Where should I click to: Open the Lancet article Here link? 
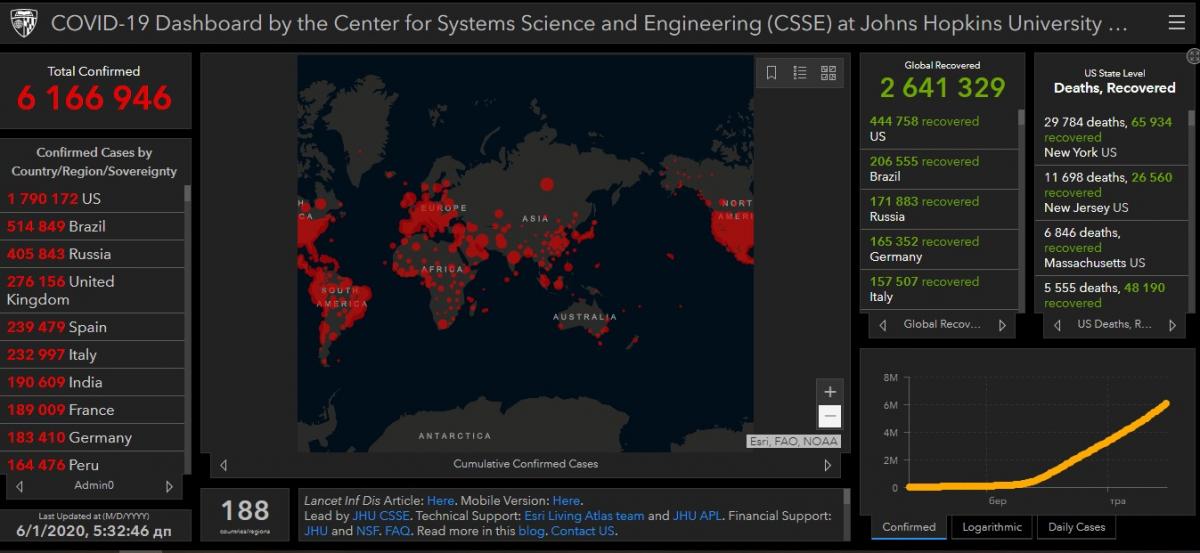click(440, 500)
